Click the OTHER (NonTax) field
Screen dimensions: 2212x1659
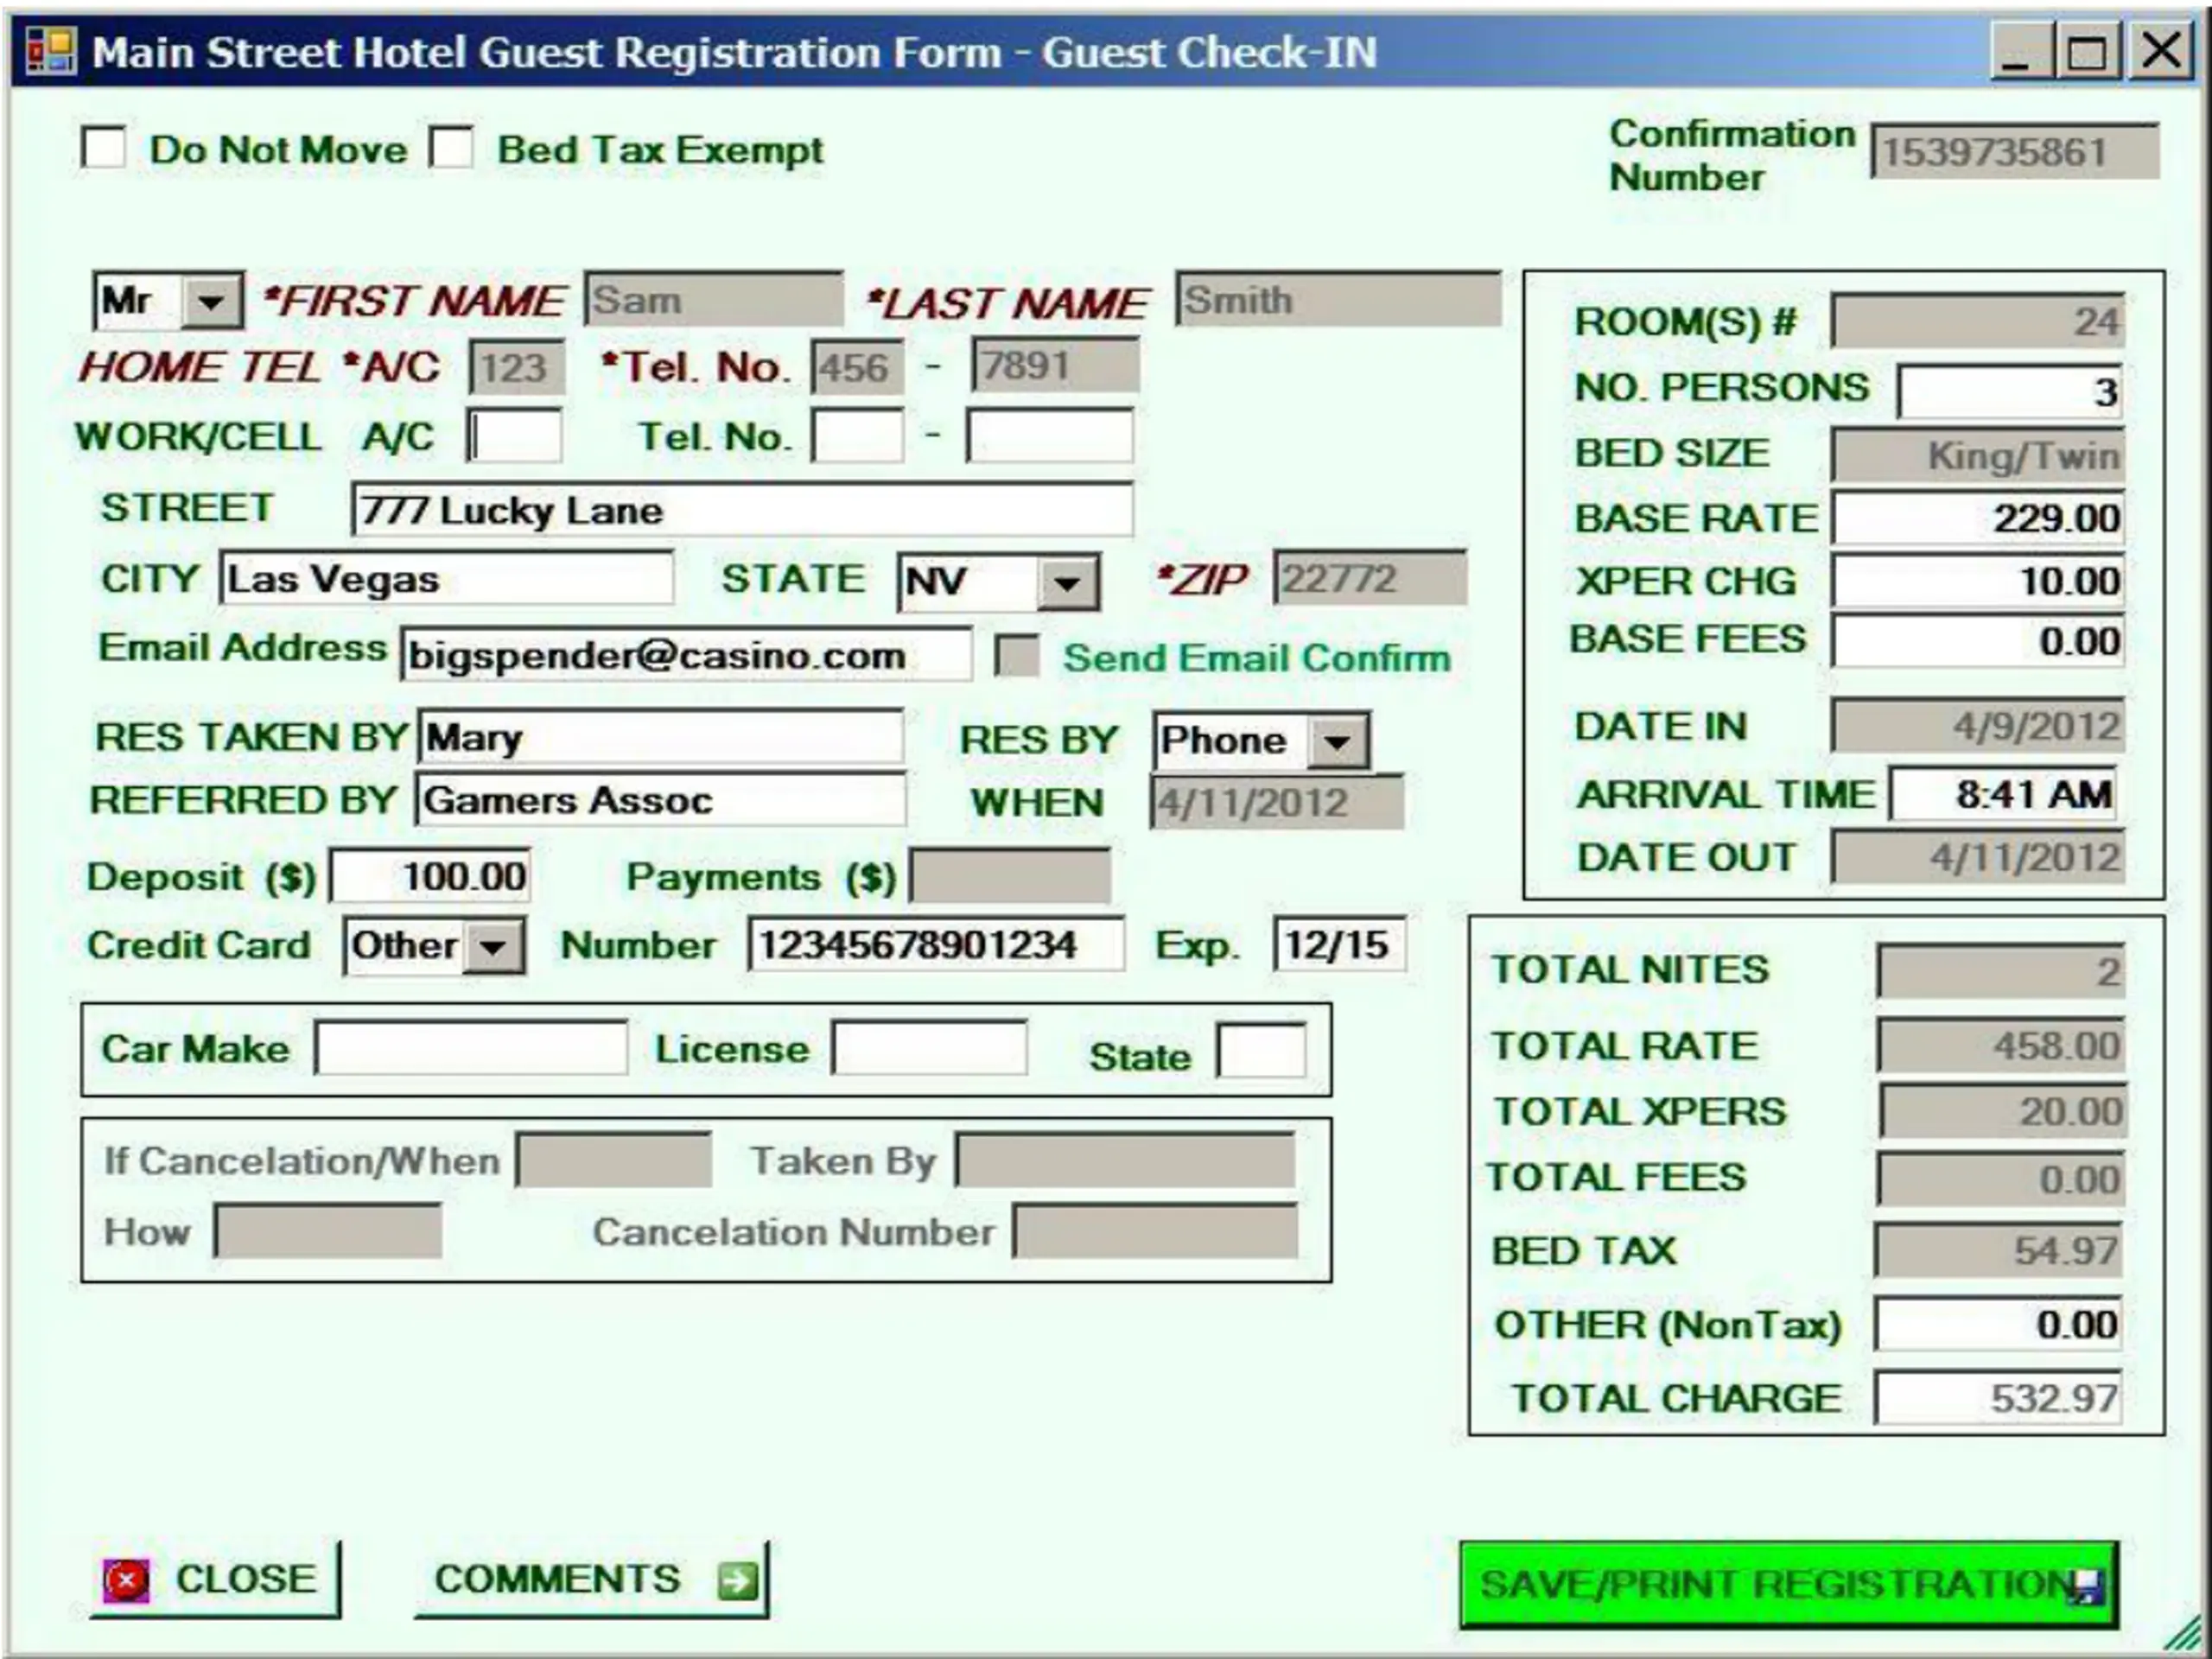click(1999, 1324)
